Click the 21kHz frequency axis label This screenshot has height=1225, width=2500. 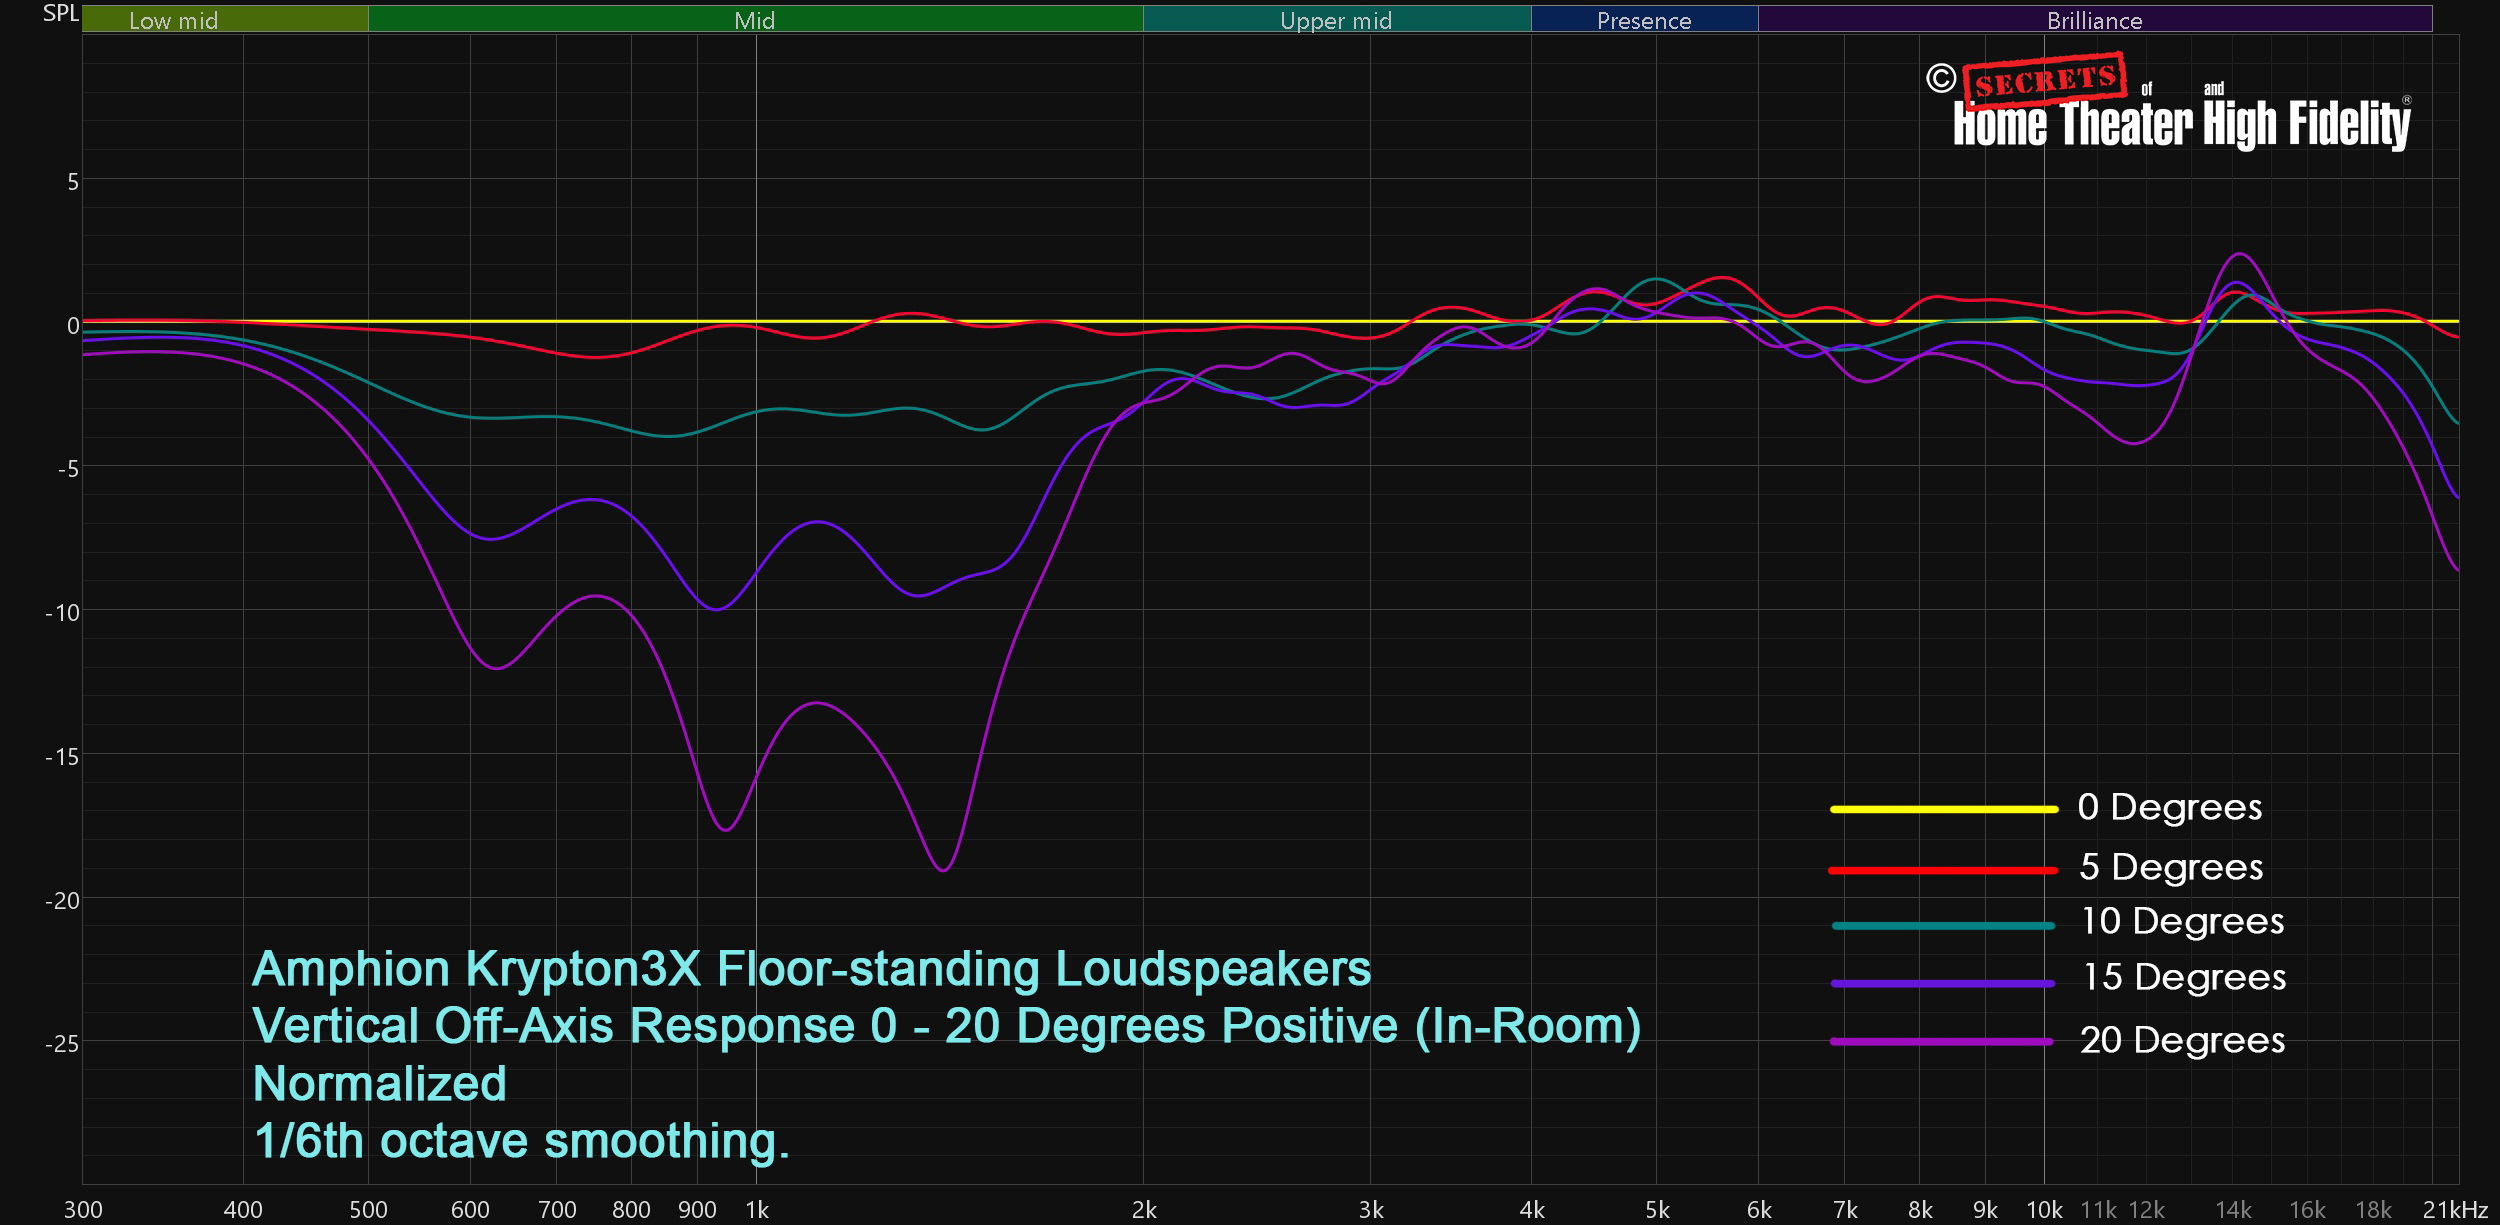(2455, 1210)
